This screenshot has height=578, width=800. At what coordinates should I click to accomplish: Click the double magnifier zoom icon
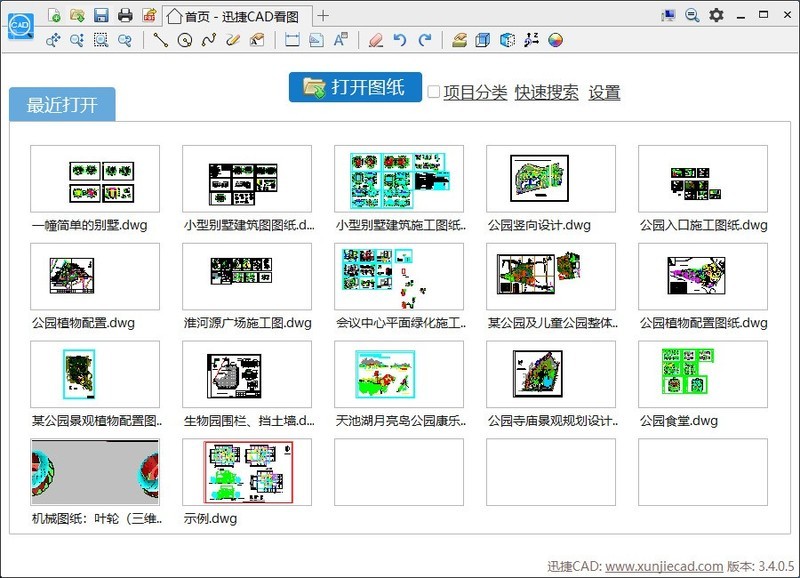click(x=124, y=40)
